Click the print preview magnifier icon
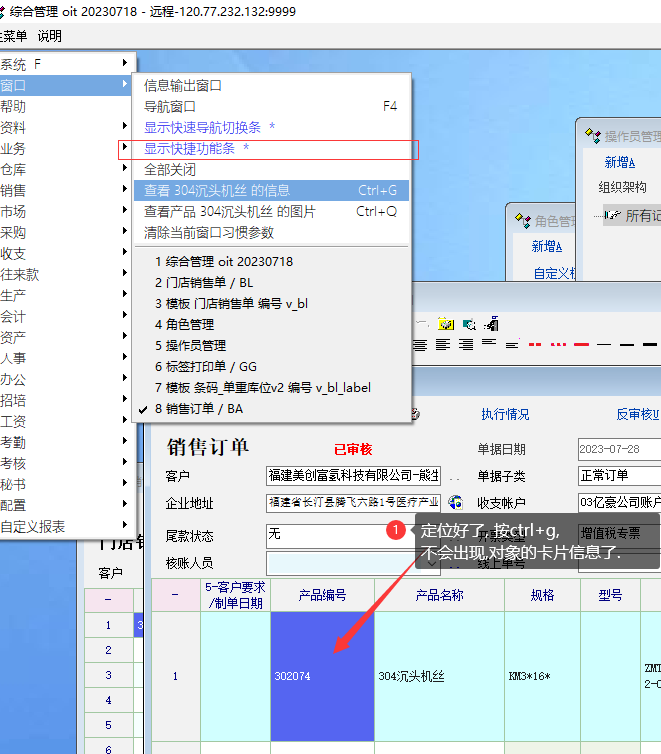Image resolution: width=661 pixels, height=754 pixels. [x=469, y=324]
